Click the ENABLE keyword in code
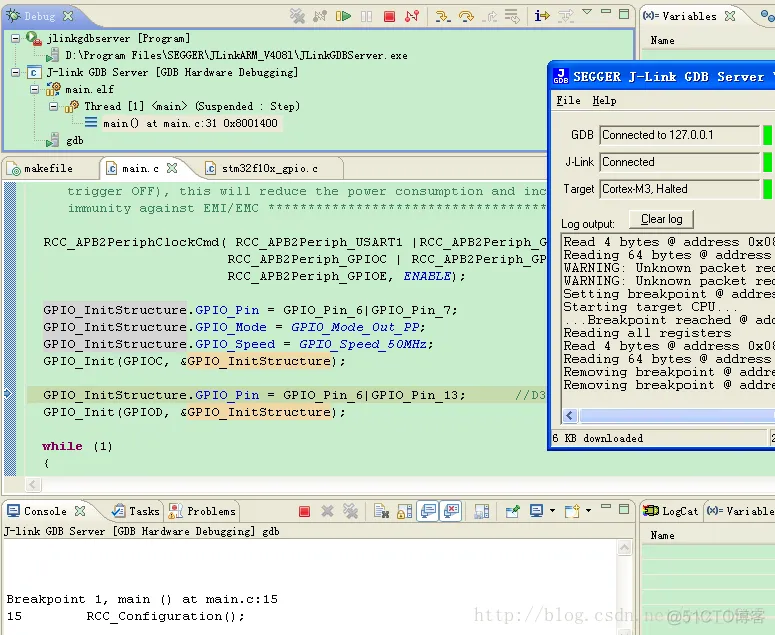 [427, 276]
